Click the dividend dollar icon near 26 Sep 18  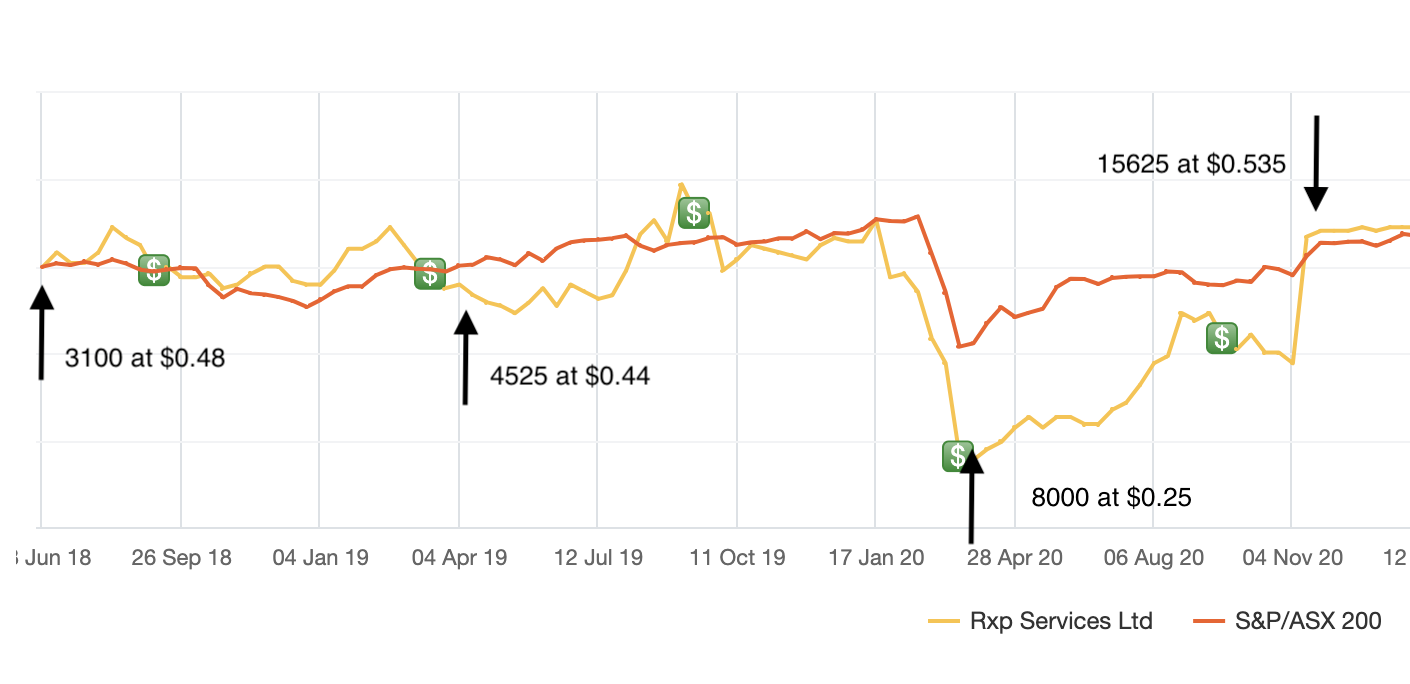point(153,269)
